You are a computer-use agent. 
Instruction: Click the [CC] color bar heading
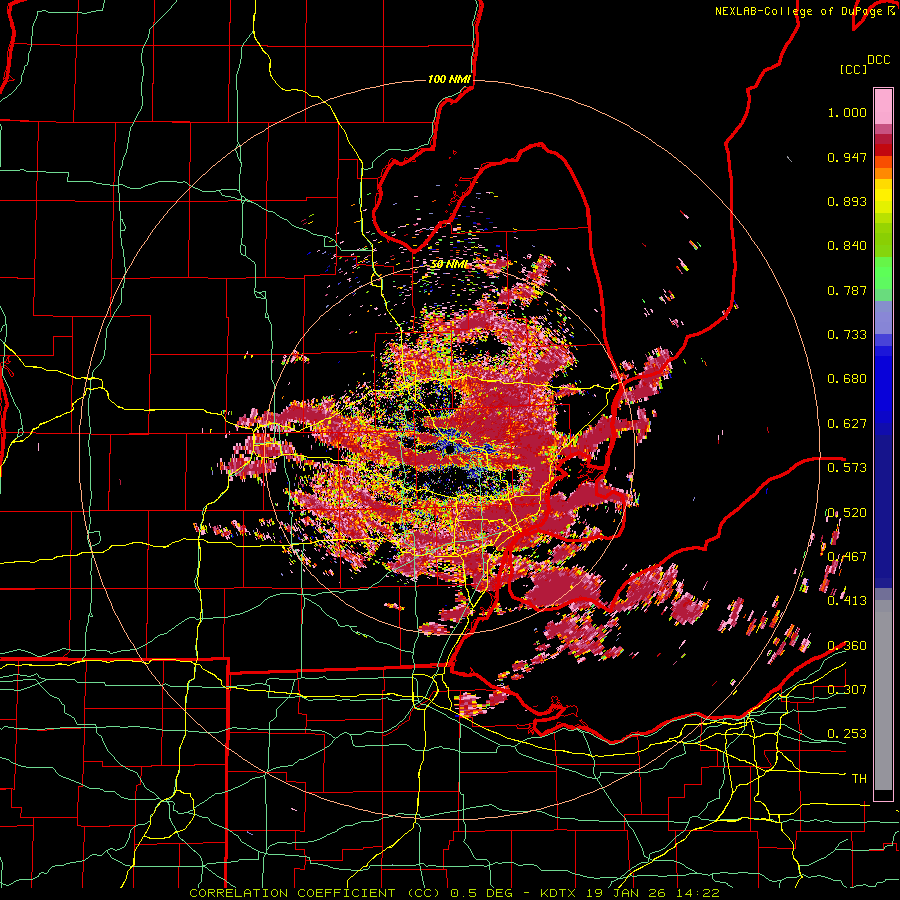coord(853,69)
